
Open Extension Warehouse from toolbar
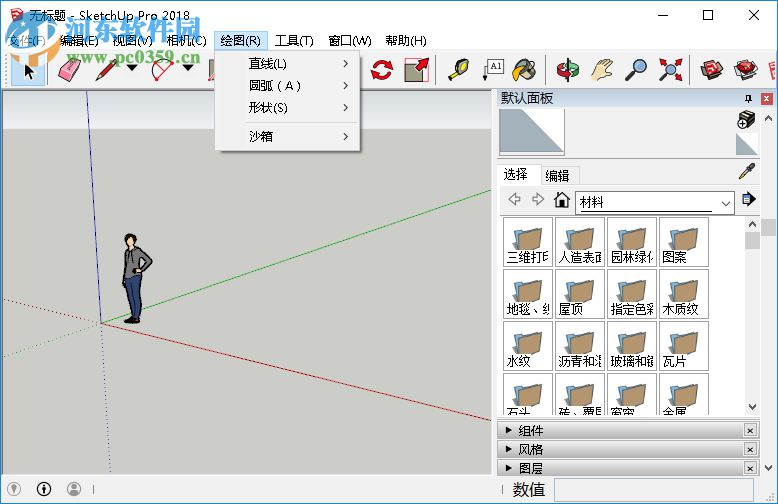click(x=746, y=70)
